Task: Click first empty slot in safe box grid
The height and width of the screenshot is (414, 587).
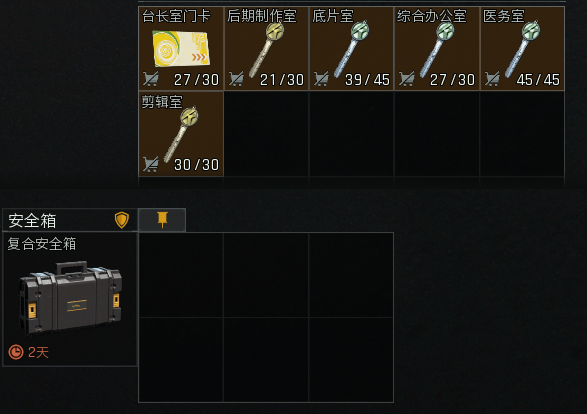Action: (181, 275)
